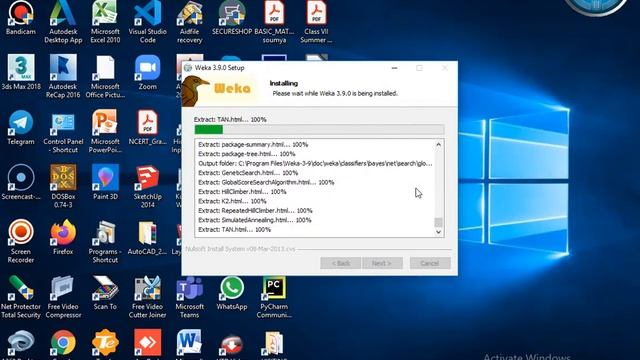Open the Aidfile recovery icon
Image resolution: width=640 pixels, height=360 pixels.
tap(189, 21)
